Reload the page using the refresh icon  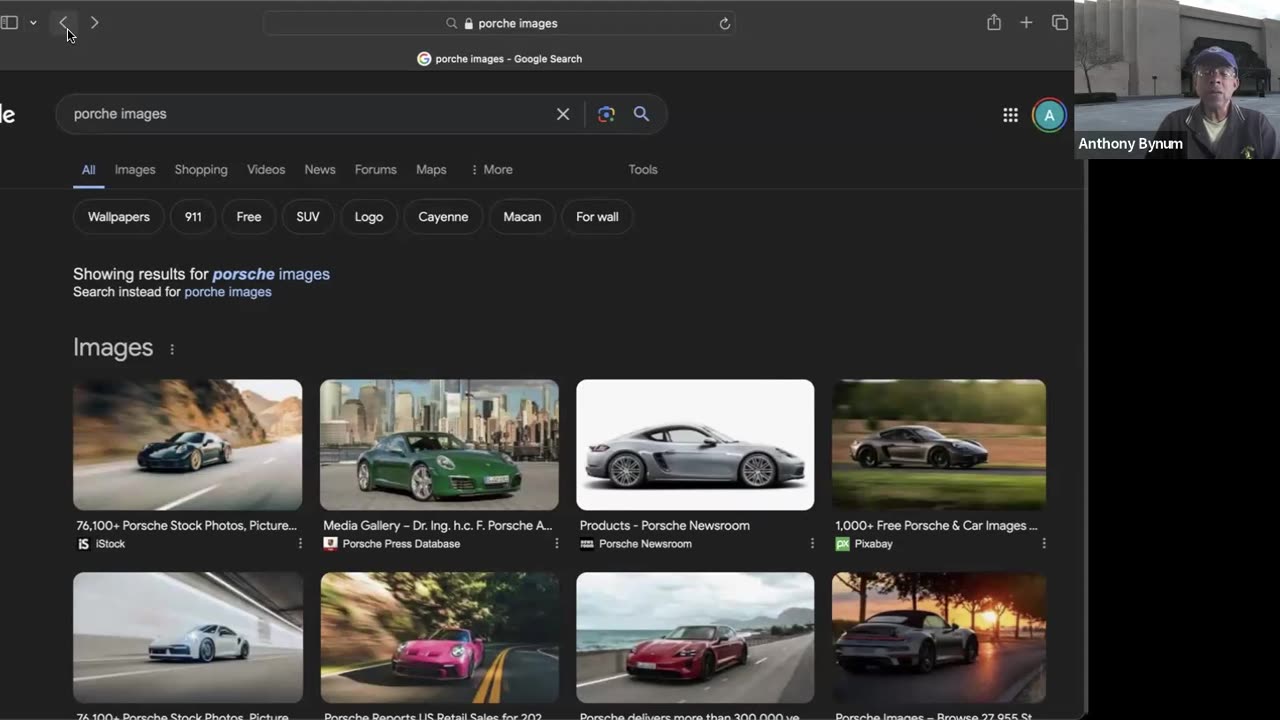coord(725,23)
